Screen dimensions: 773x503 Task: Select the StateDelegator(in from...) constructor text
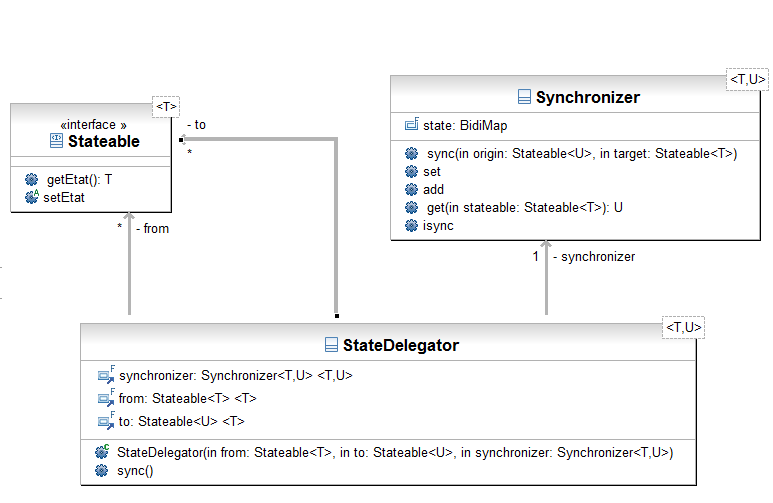[395, 452]
